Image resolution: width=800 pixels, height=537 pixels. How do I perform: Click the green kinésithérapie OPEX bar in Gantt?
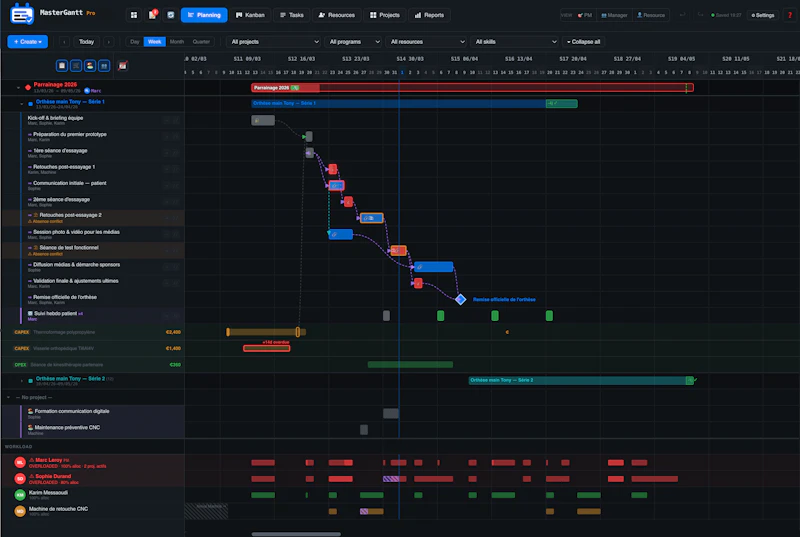point(410,365)
